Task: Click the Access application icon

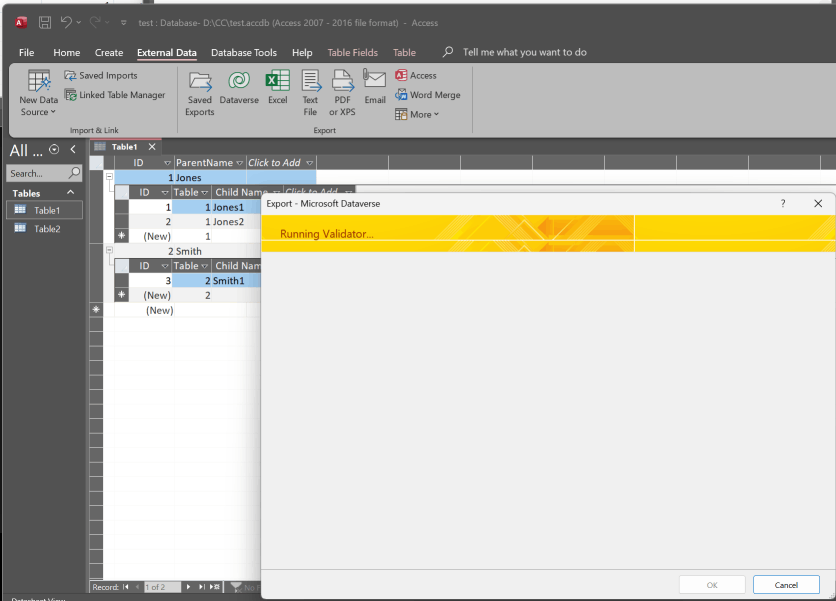Action: [21, 22]
